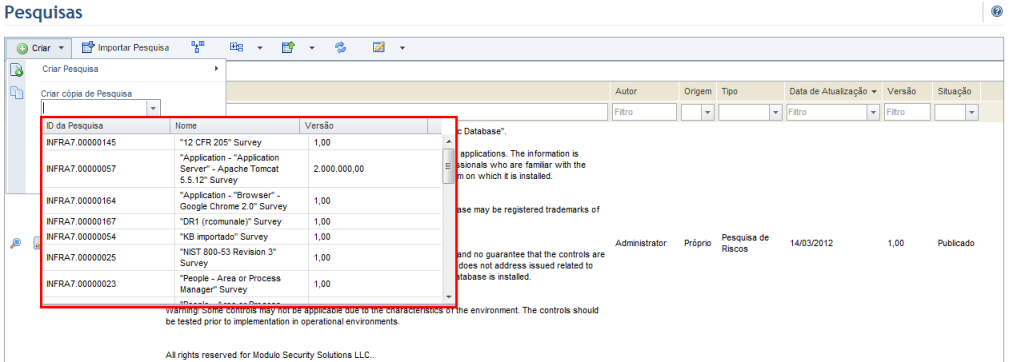Click Data de Atualização filter input
Viewport: 1013px width, 362px height.
(x=827, y=112)
